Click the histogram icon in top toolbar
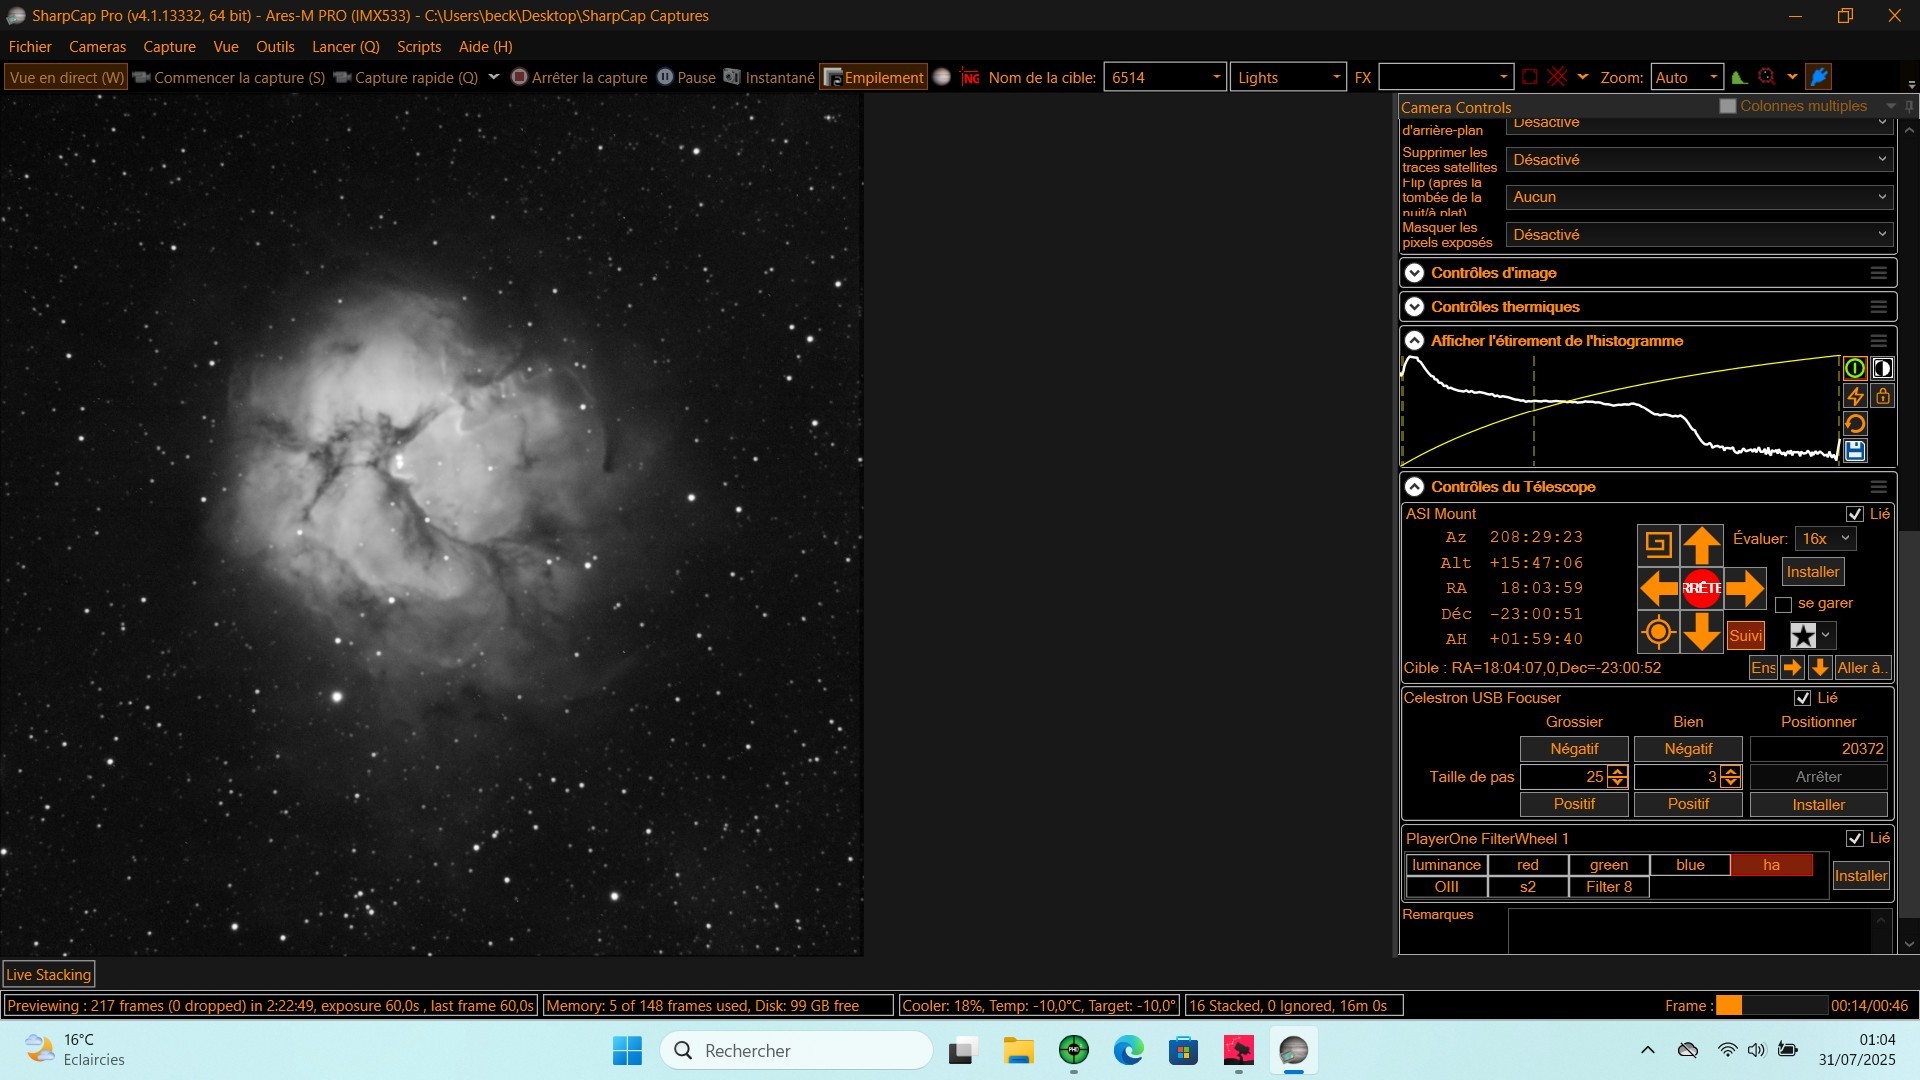Image resolution: width=1920 pixels, height=1080 pixels. pos(1739,77)
